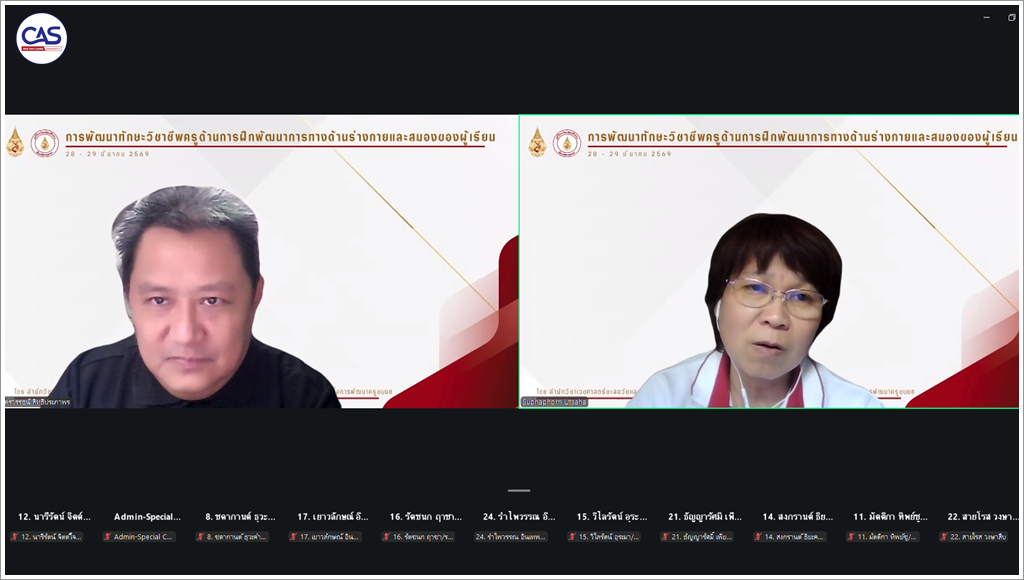This screenshot has height=580, width=1024.
Task: Click muted mic icon for Admin-Special
Action: 108,537
